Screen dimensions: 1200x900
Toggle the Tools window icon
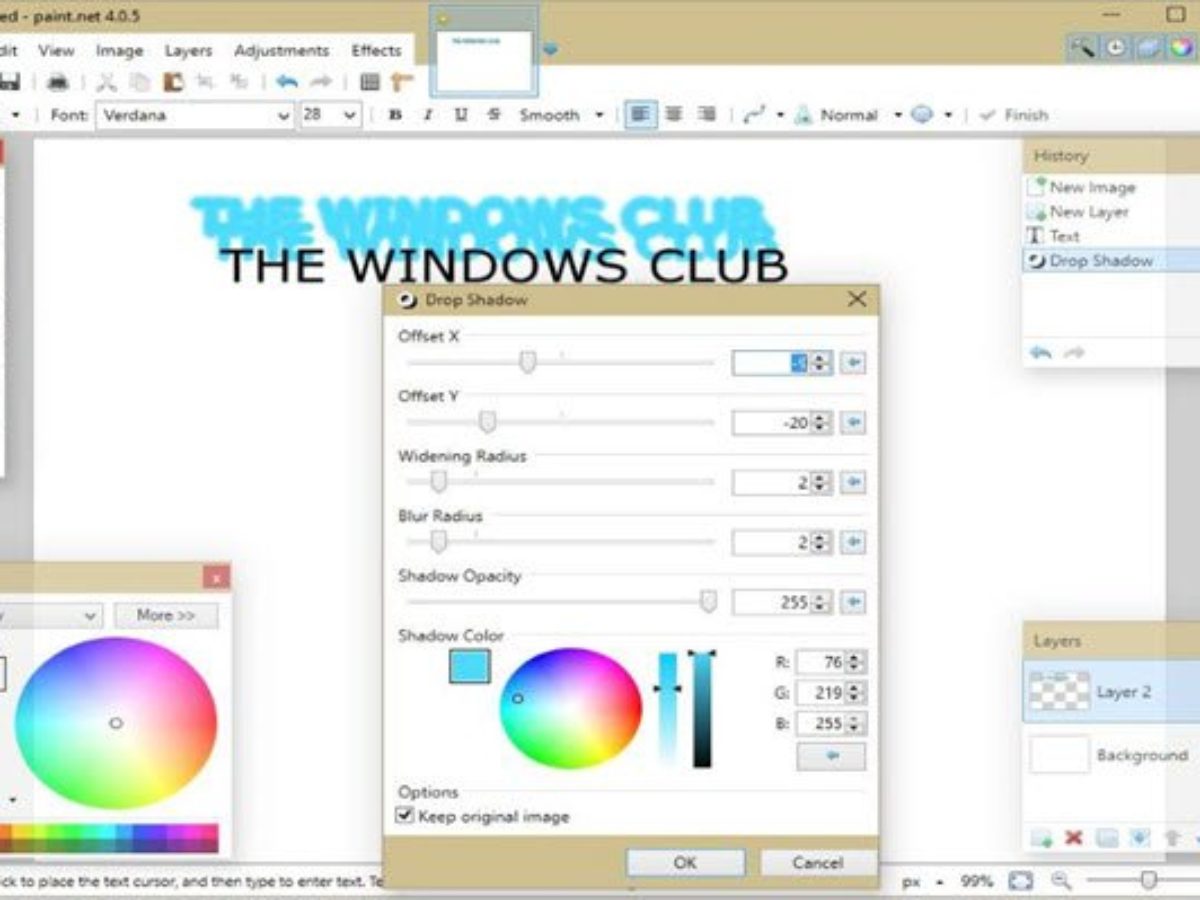[x=1082, y=47]
